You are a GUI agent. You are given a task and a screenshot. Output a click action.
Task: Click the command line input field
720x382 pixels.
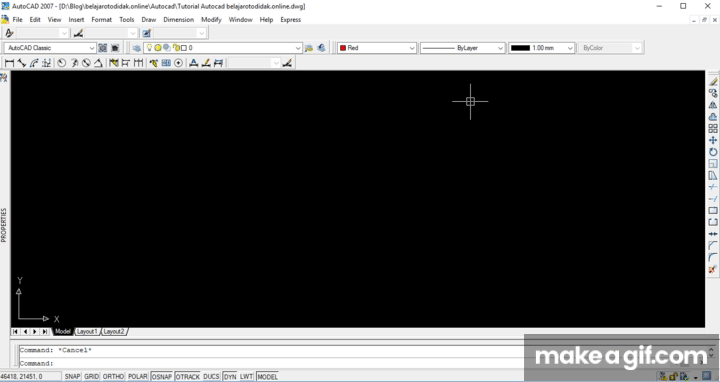(x=271, y=363)
